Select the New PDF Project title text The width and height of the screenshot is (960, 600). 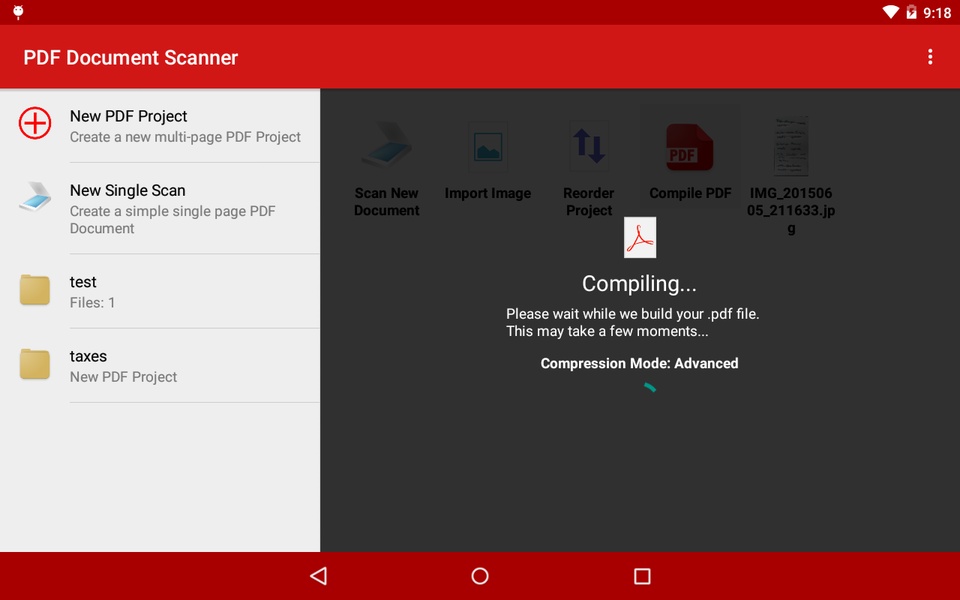[x=128, y=116]
